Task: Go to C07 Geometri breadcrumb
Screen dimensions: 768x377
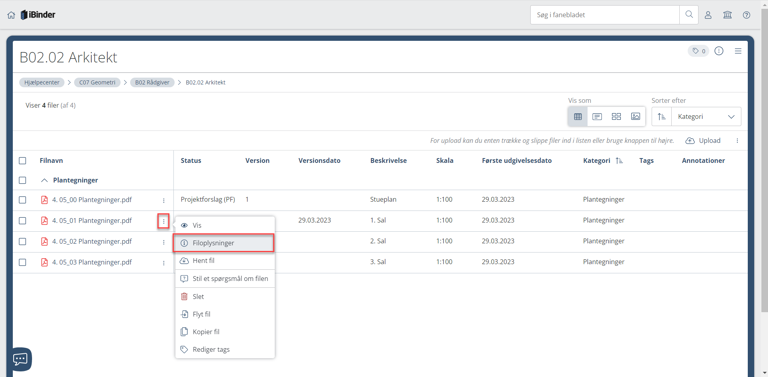Action: 97,82
